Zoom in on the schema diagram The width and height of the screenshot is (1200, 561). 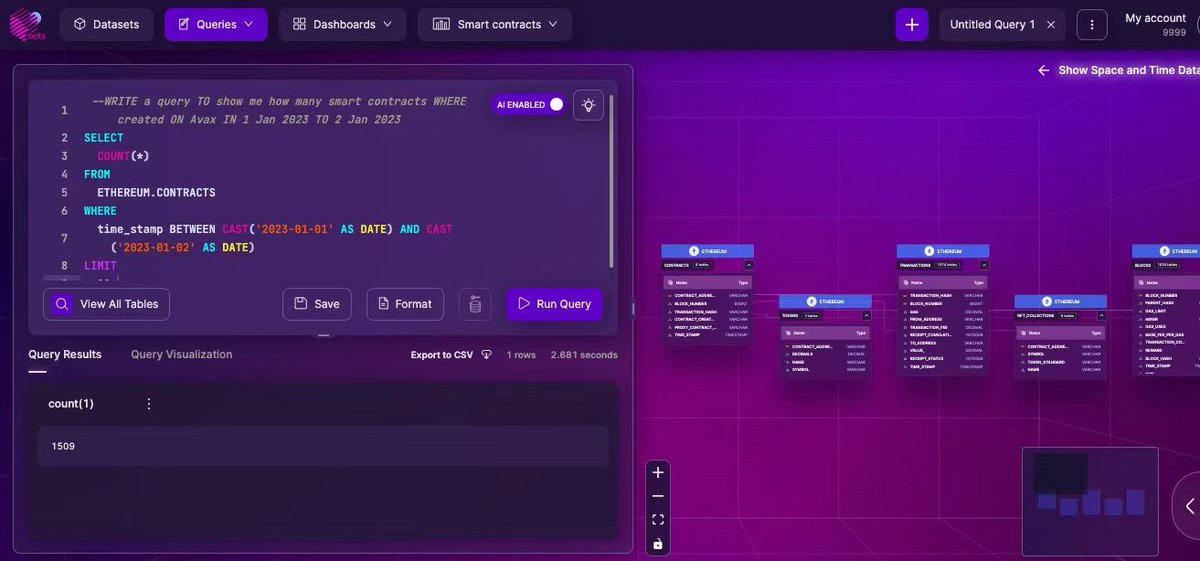click(x=657, y=472)
